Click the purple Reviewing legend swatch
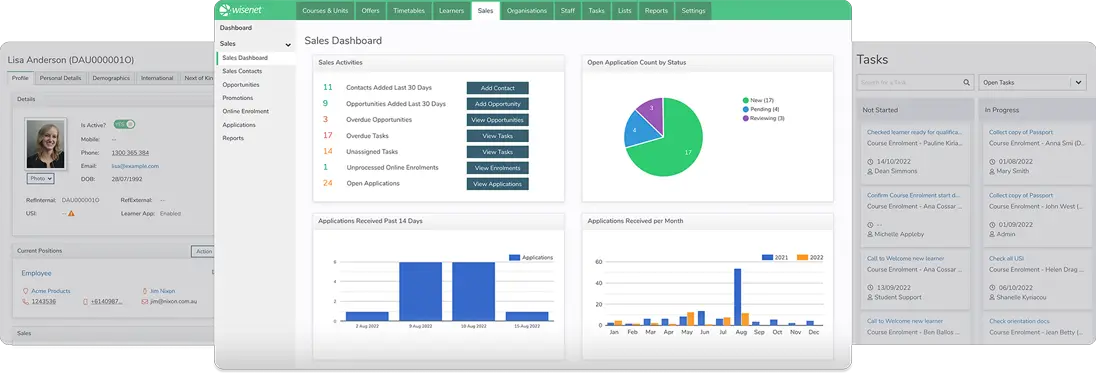 [746, 119]
